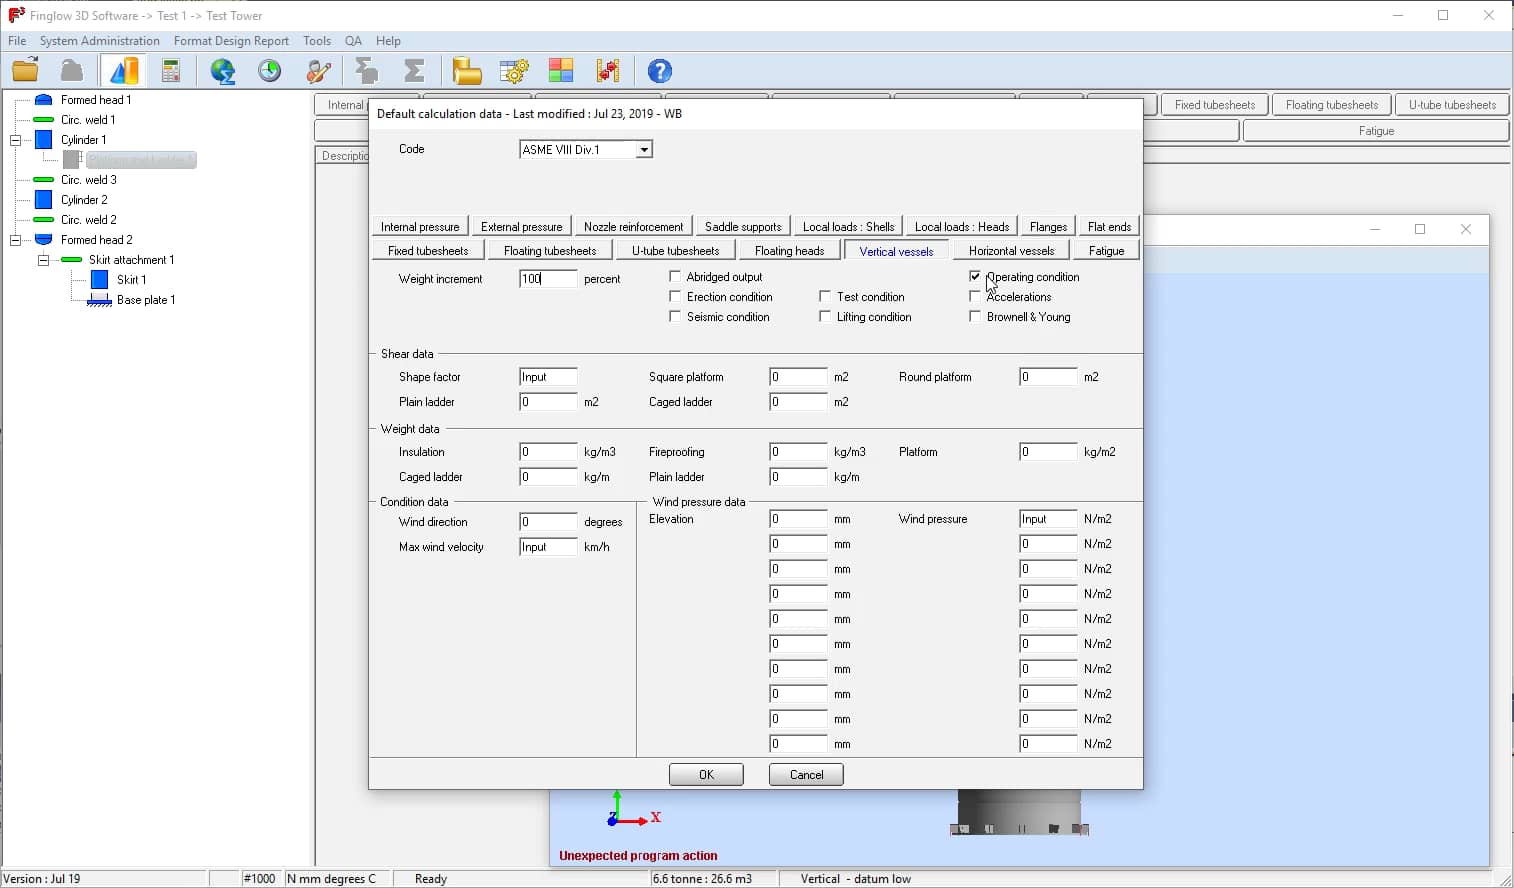Uncheck the Operating condition checkbox
The width and height of the screenshot is (1514, 888).
click(975, 277)
